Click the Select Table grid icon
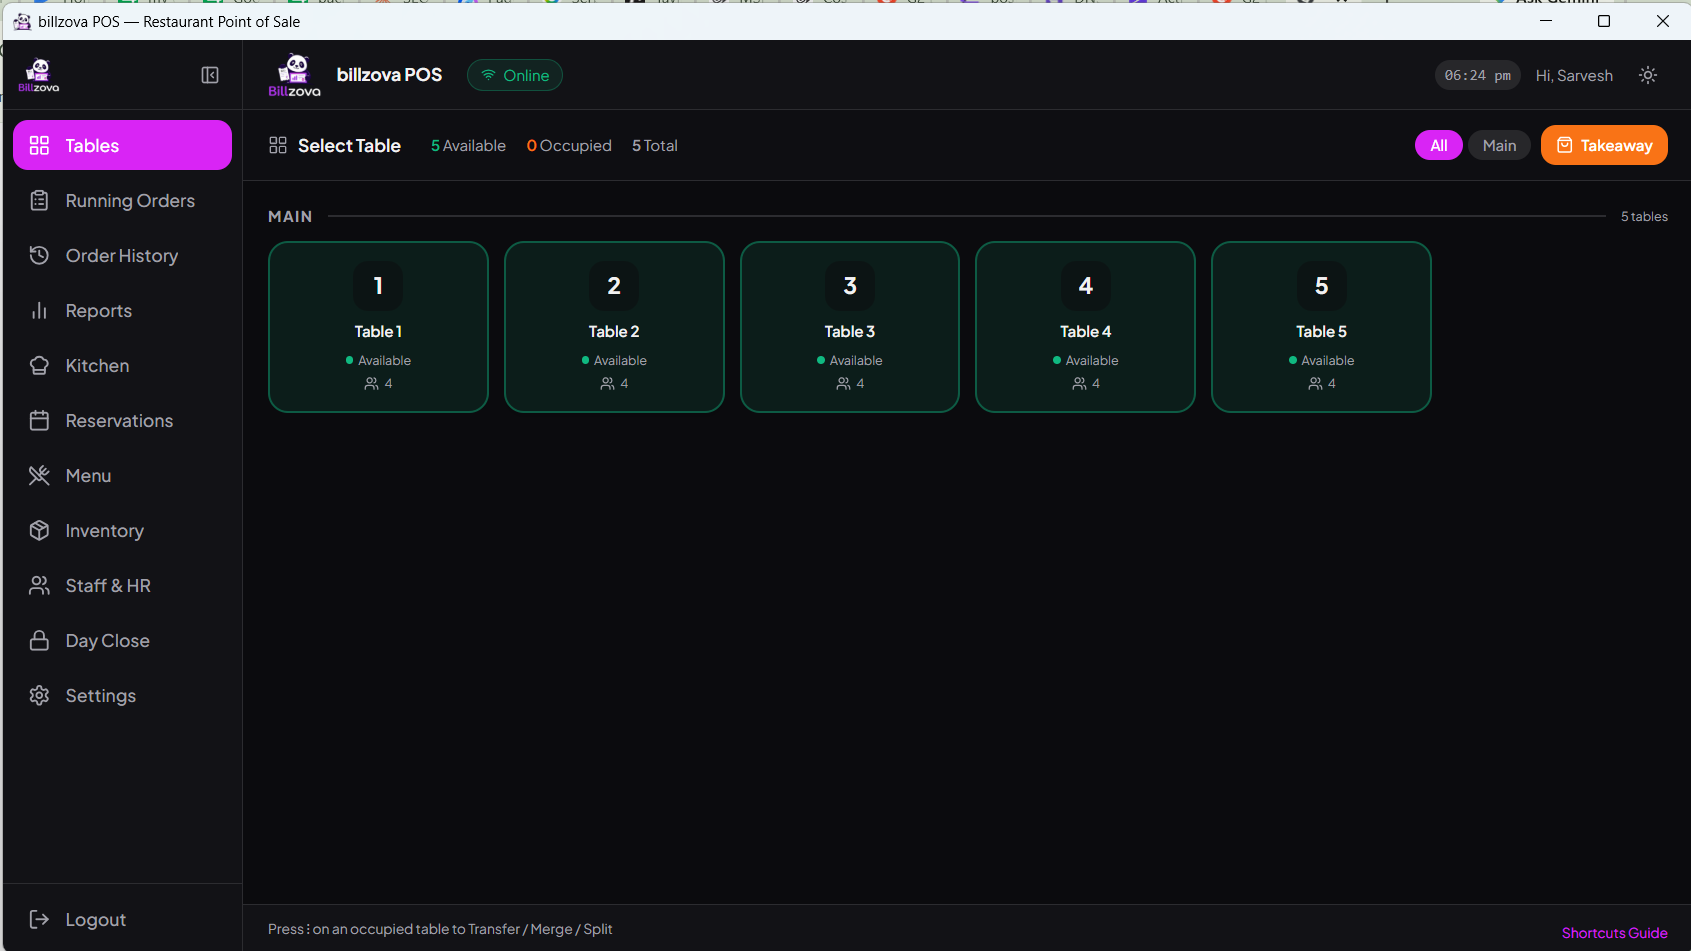The image size is (1691, 951). tap(278, 146)
